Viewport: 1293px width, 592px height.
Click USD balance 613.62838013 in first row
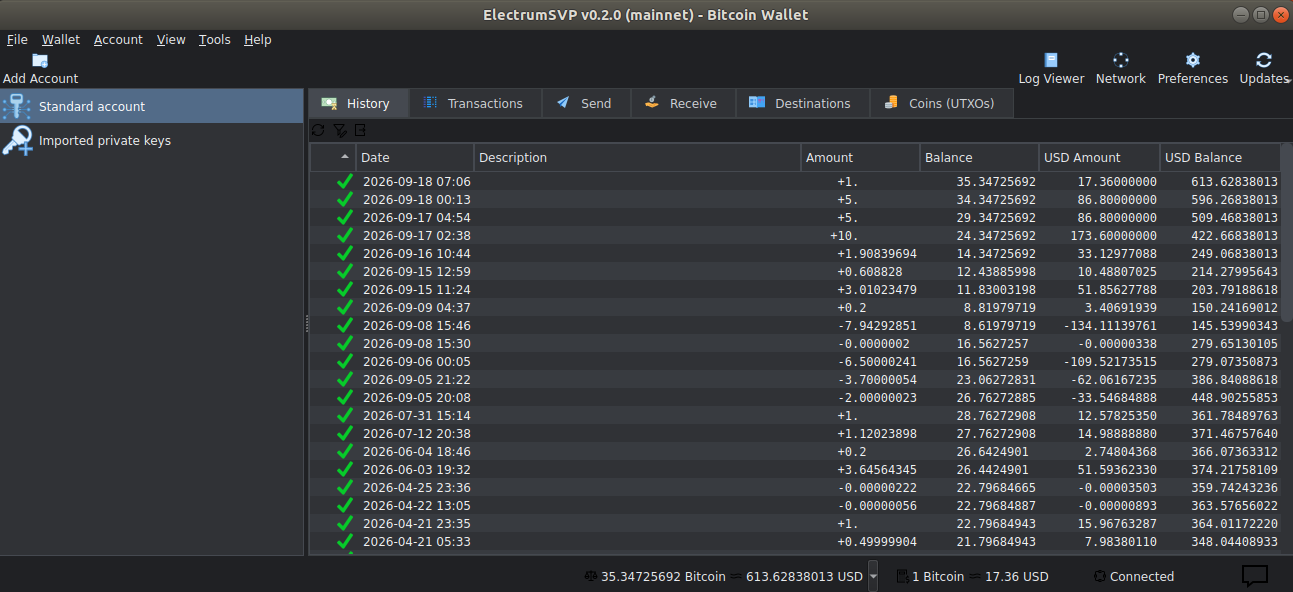pos(1234,182)
